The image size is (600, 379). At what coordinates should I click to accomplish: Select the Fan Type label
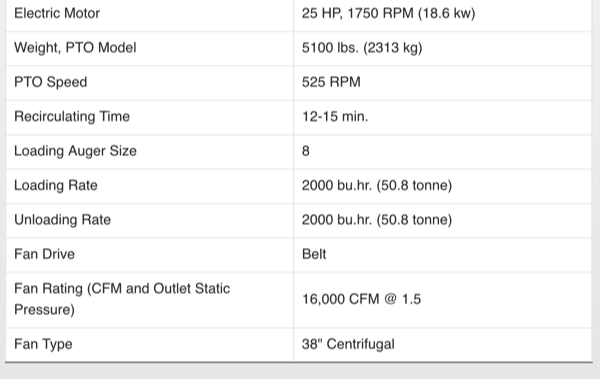click(x=43, y=344)
